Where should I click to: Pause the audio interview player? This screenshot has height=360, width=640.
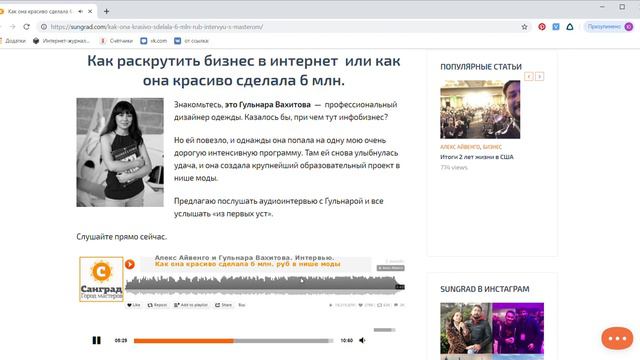pos(96,340)
